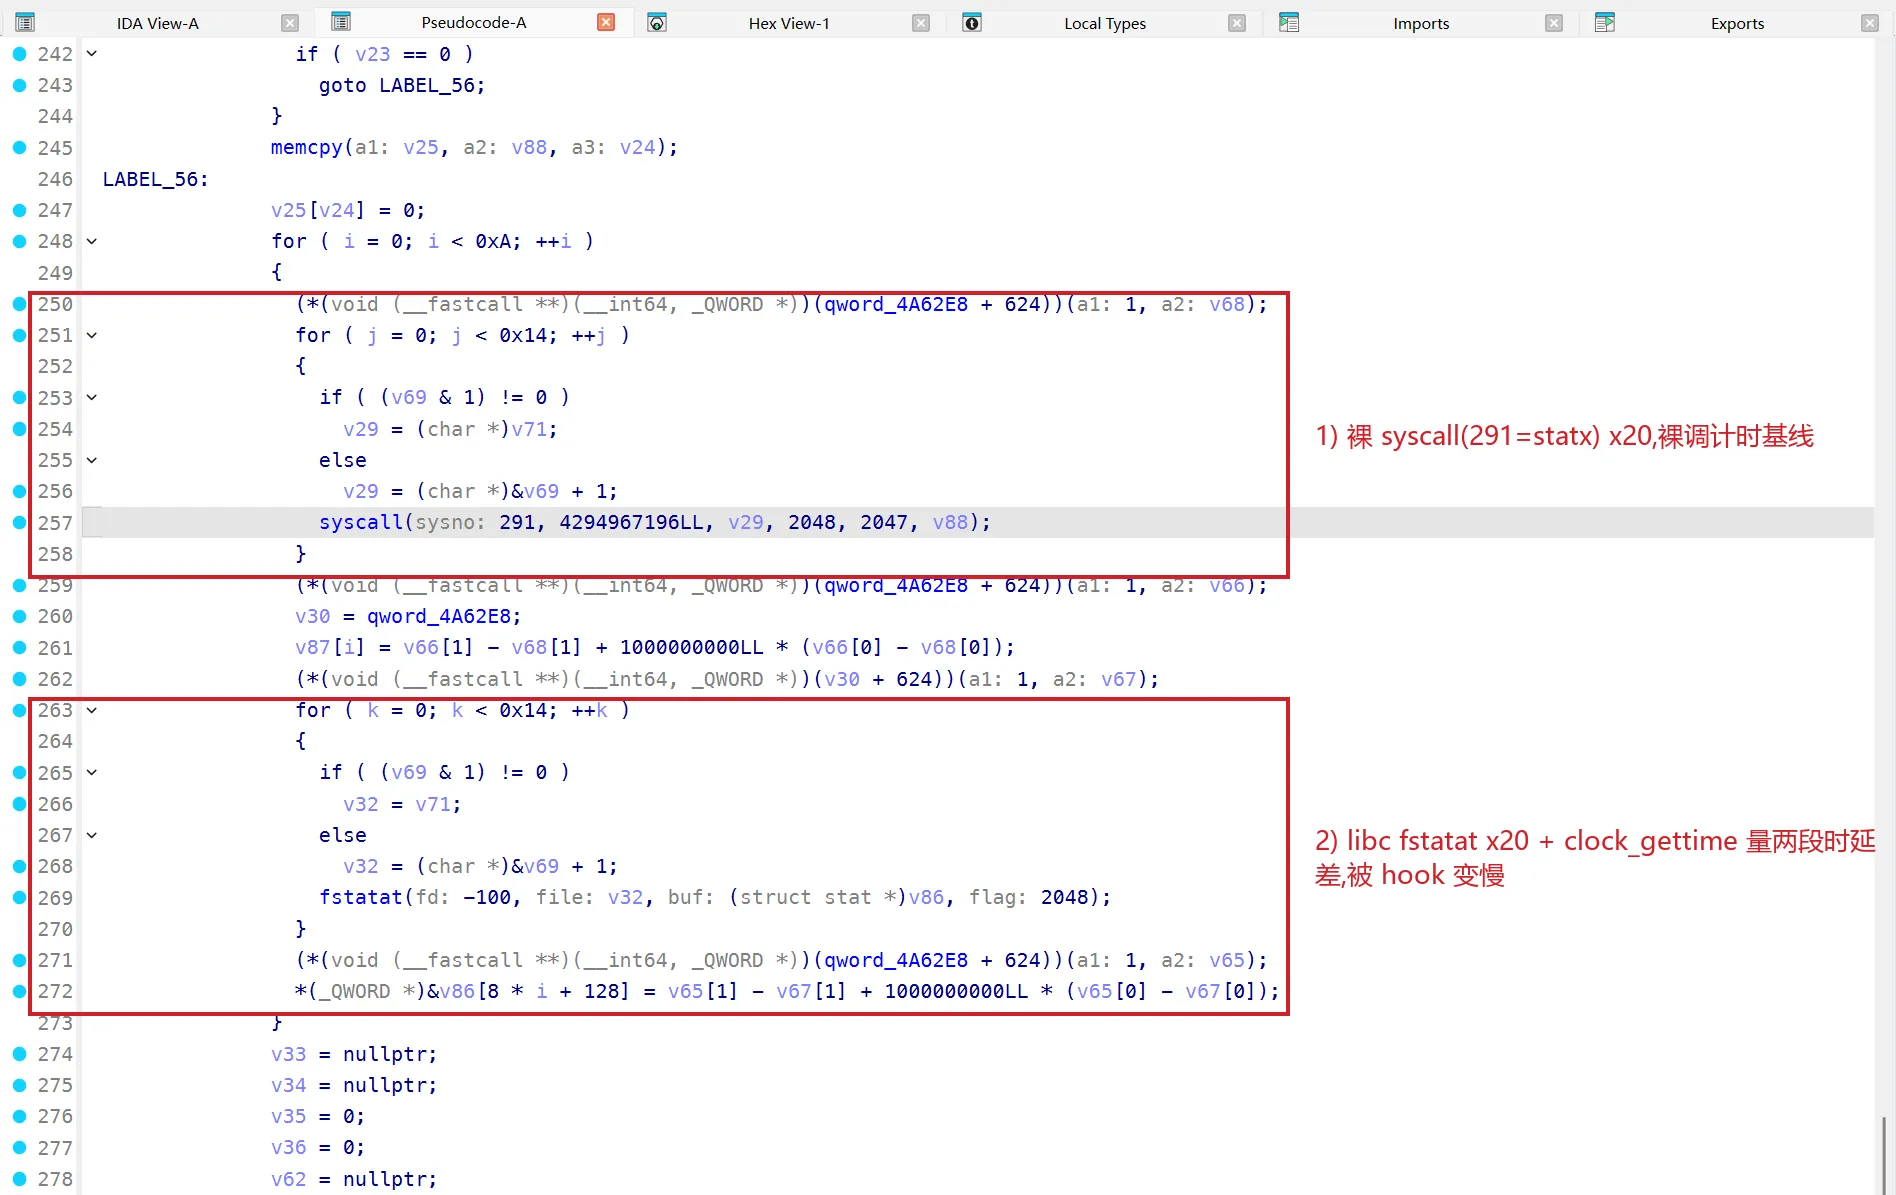Viewport: 1896px width, 1195px height.
Task: Click the fstatat call on line 269
Action: click(x=361, y=897)
